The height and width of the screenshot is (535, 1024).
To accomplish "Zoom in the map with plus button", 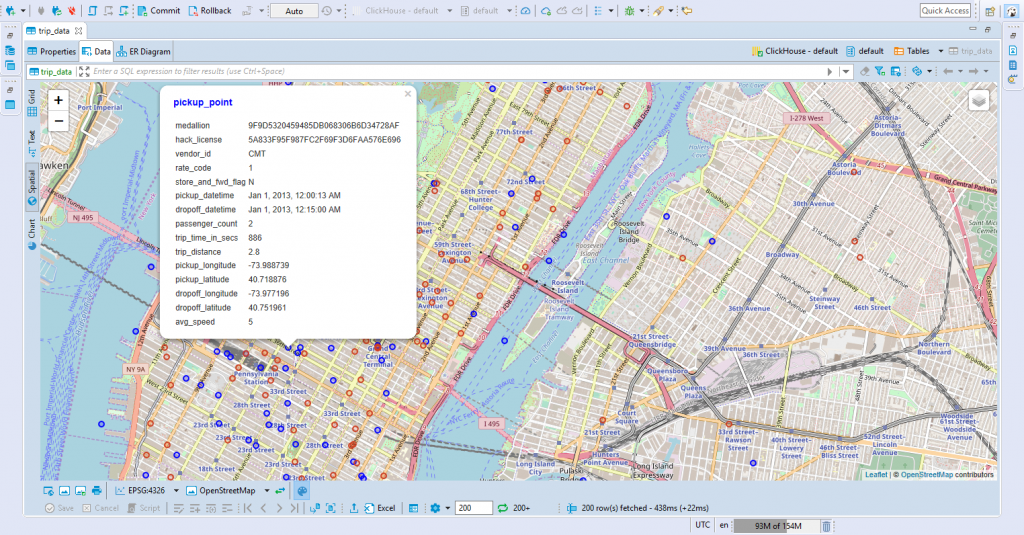I will (x=58, y=100).
